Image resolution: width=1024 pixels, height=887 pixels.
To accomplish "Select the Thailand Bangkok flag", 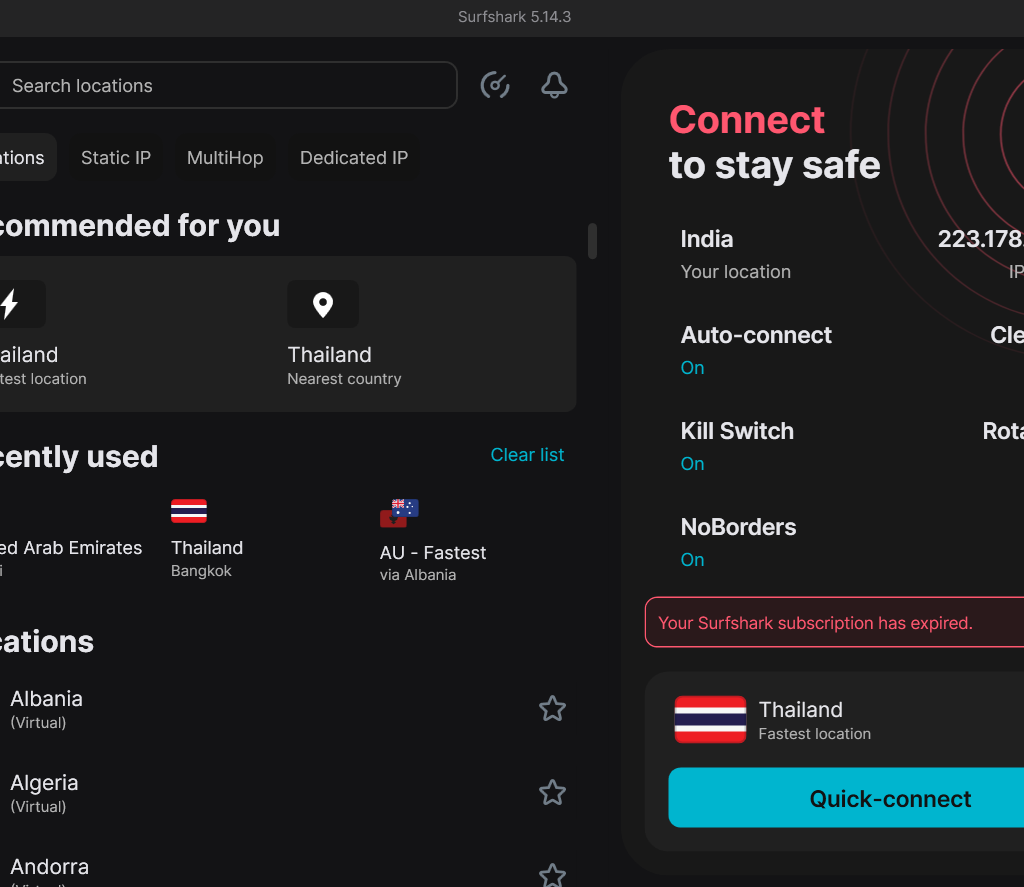I will 189,511.
